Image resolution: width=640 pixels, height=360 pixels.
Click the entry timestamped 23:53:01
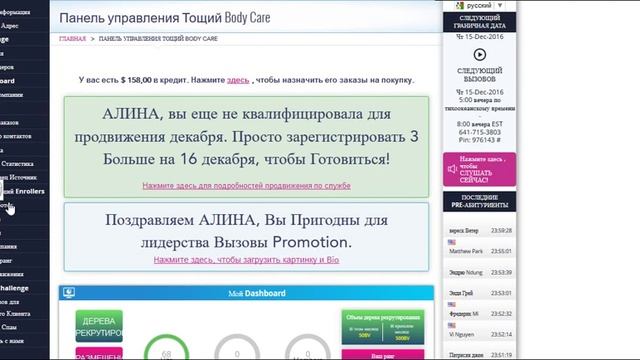tap(480, 293)
